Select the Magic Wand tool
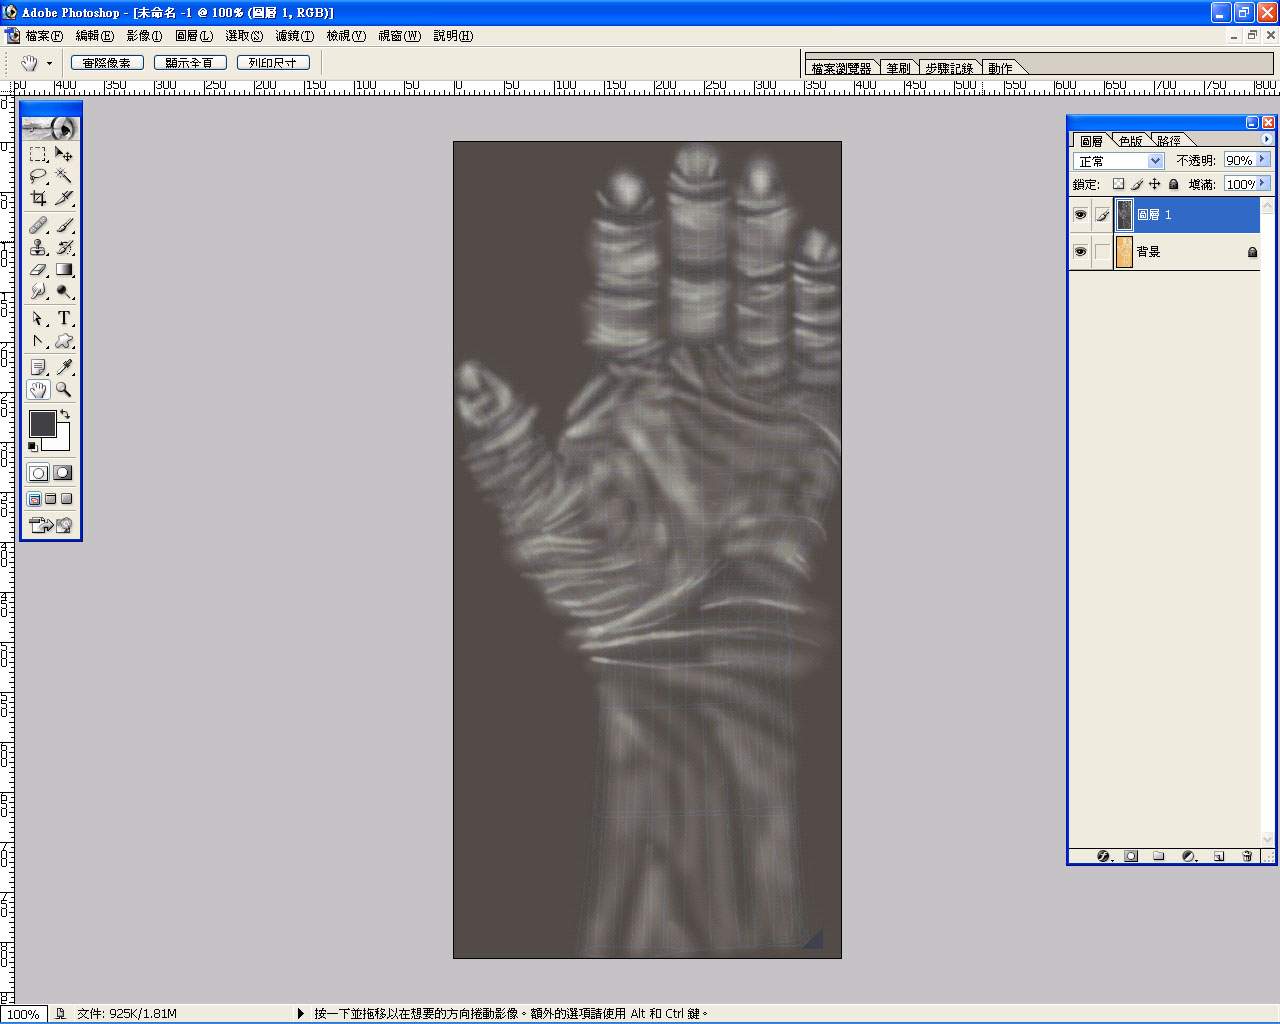 pyautogui.click(x=64, y=176)
